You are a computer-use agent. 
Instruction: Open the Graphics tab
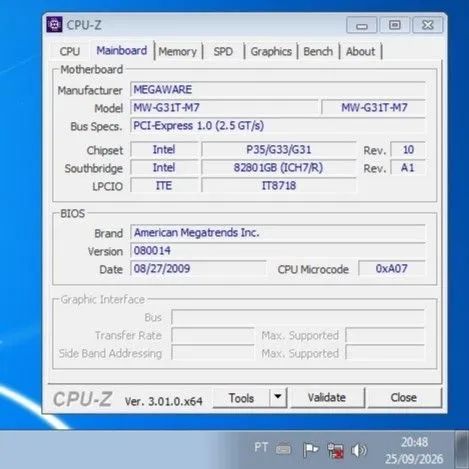271,52
